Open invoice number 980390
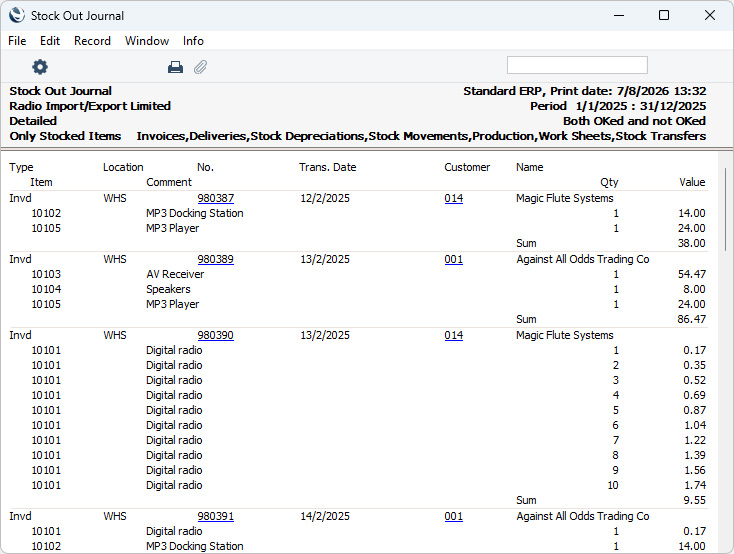734x554 pixels. (215, 335)
